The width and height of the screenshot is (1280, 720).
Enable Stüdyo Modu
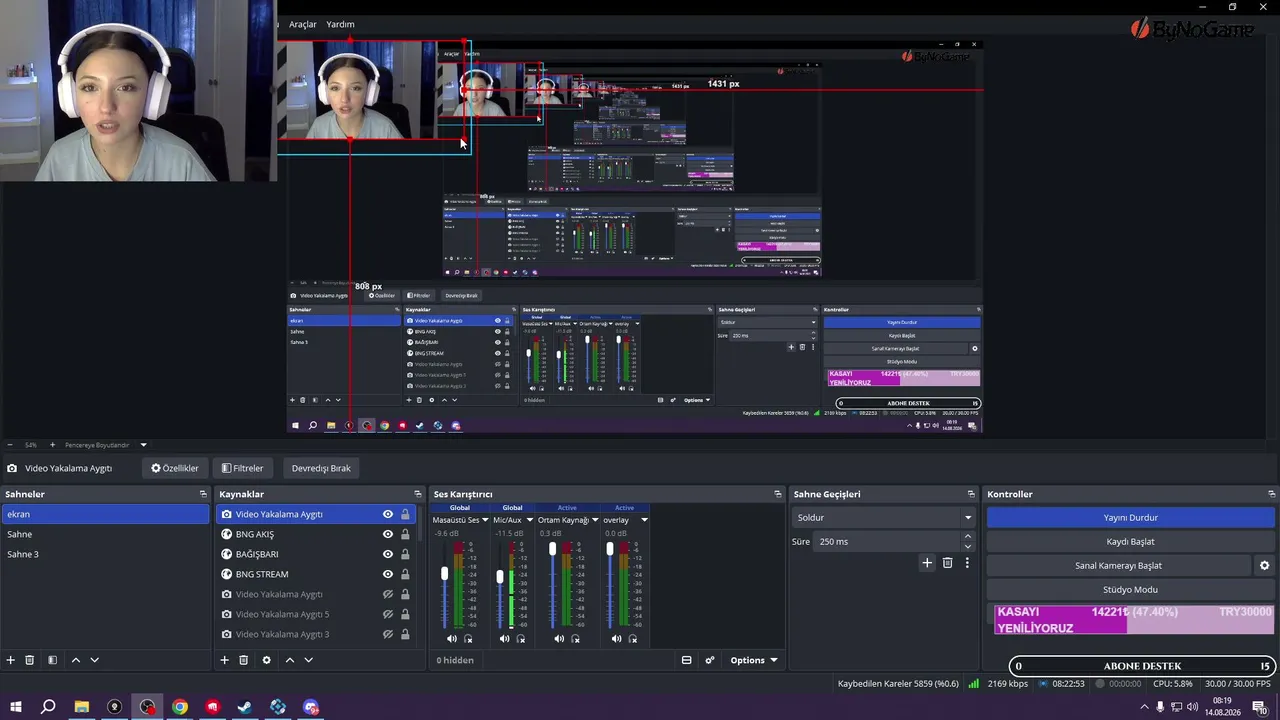click(x=1130, y=590)
